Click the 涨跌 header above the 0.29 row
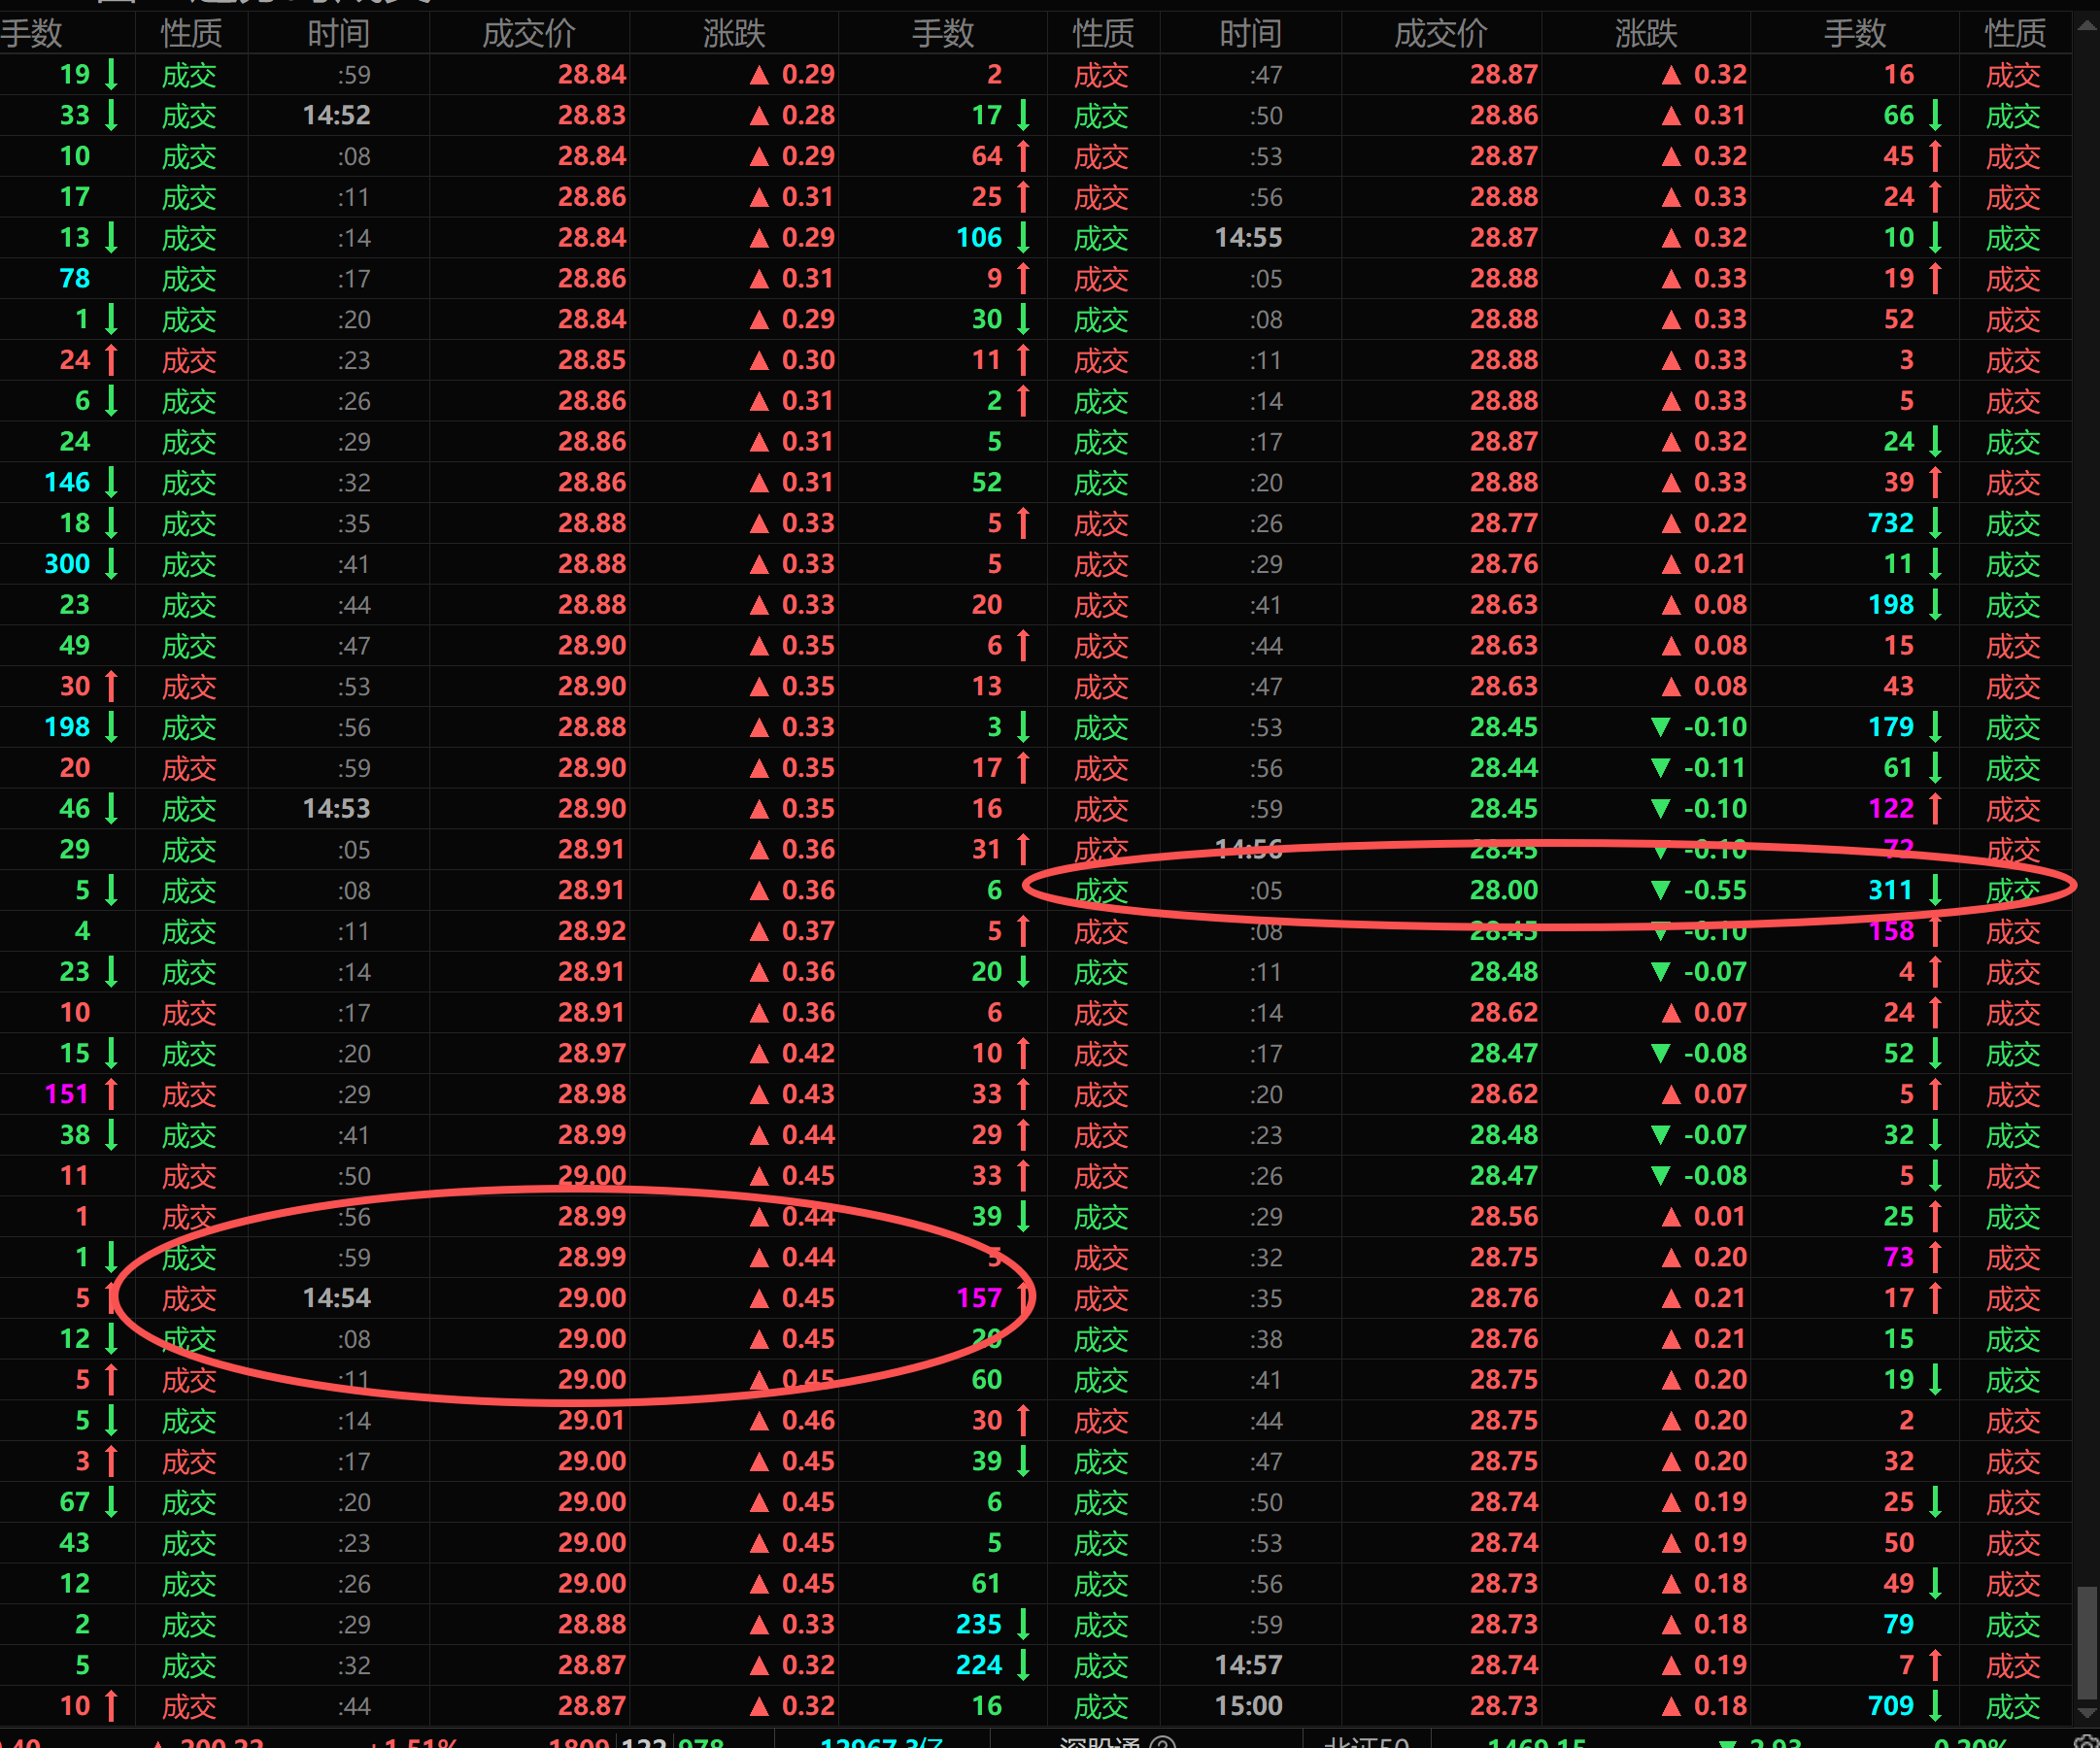This screenshot has width=2100, height=1748. tap(733, 34)
